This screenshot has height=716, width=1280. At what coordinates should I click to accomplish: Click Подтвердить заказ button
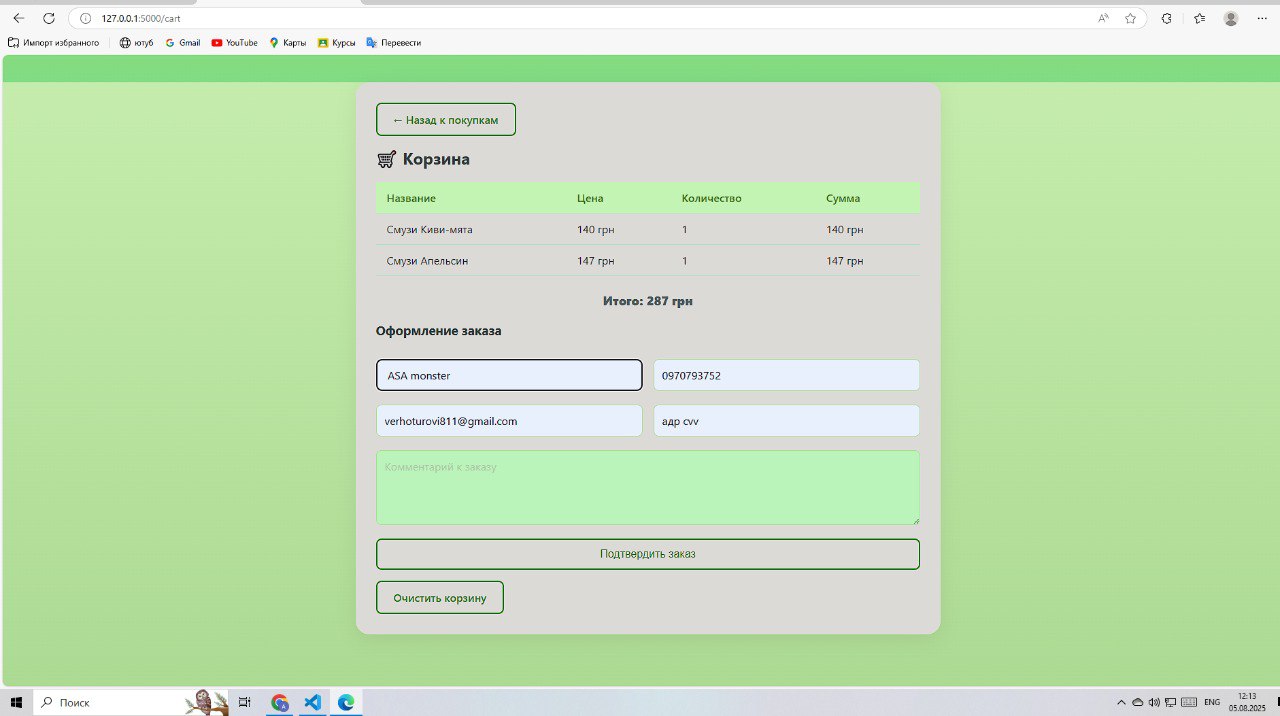pos(648,554)
